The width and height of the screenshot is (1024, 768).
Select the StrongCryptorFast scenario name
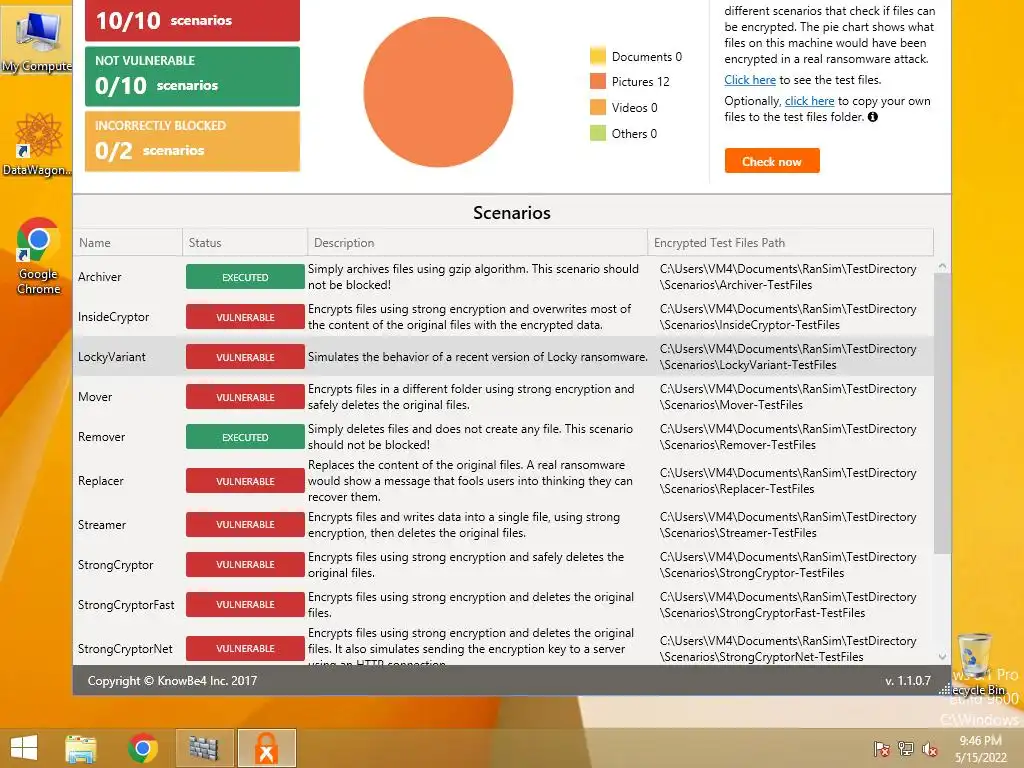point(126,605)
